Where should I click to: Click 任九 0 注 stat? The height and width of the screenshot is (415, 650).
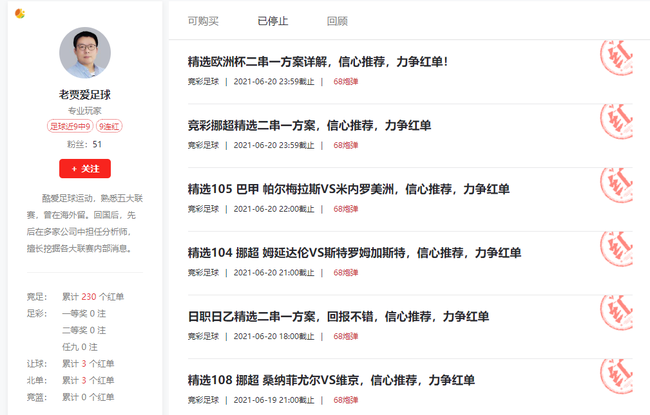tap(80, 347)
